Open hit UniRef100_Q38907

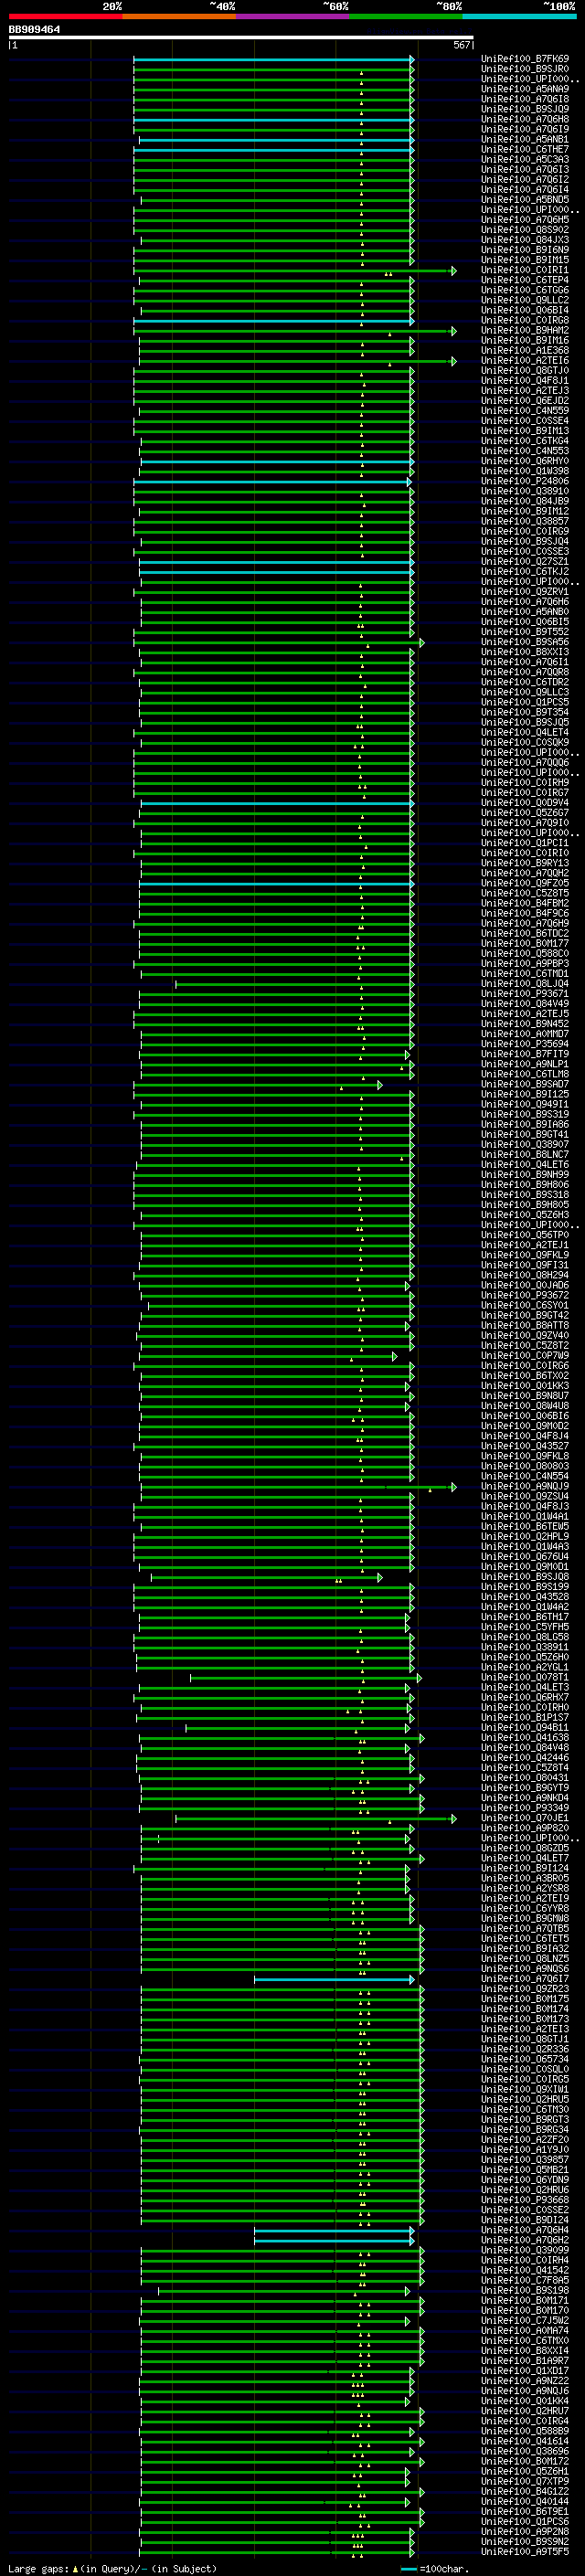pos(525,1144)
